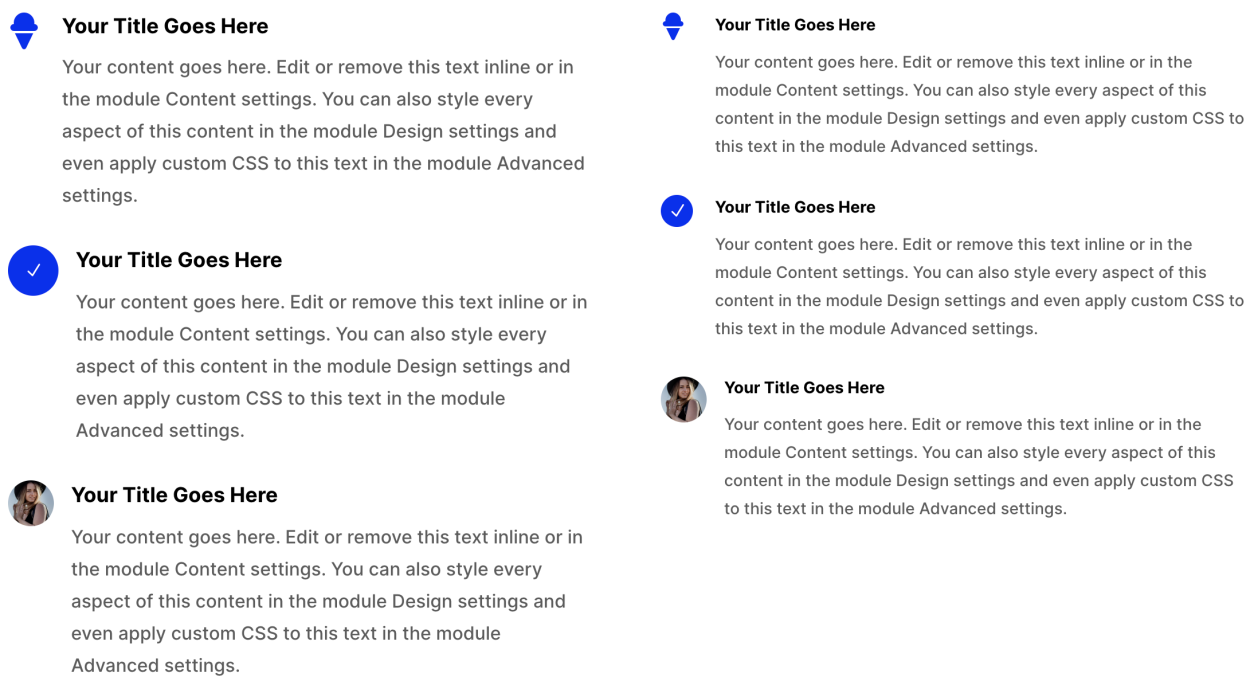Click the small blue checkmark circle on the right

[x=677, y=211]
